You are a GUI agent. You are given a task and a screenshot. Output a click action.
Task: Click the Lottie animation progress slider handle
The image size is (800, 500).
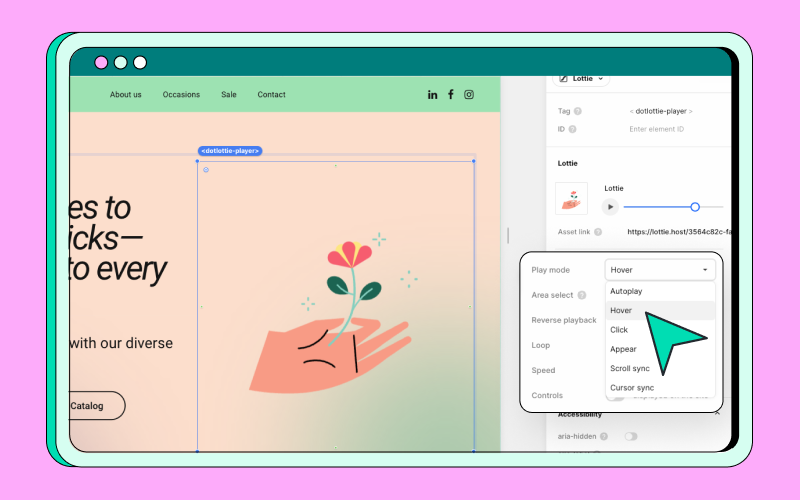point(695,207)
